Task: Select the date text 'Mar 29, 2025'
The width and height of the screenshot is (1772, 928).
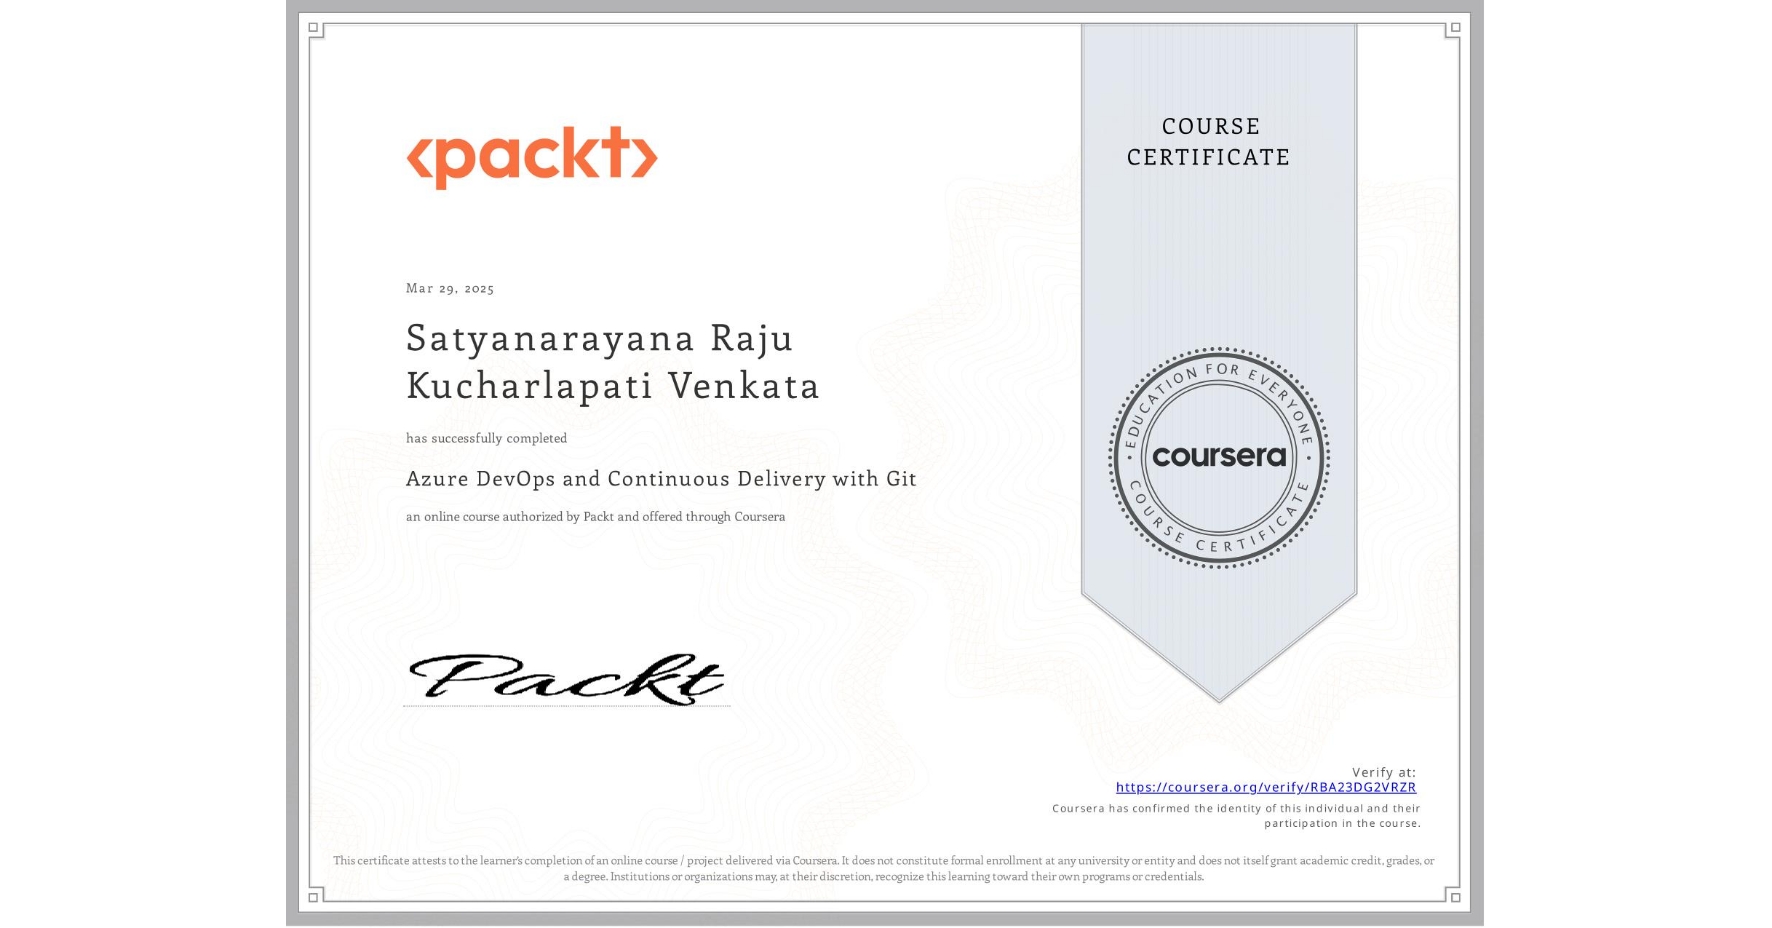Action: coord(450,288)
